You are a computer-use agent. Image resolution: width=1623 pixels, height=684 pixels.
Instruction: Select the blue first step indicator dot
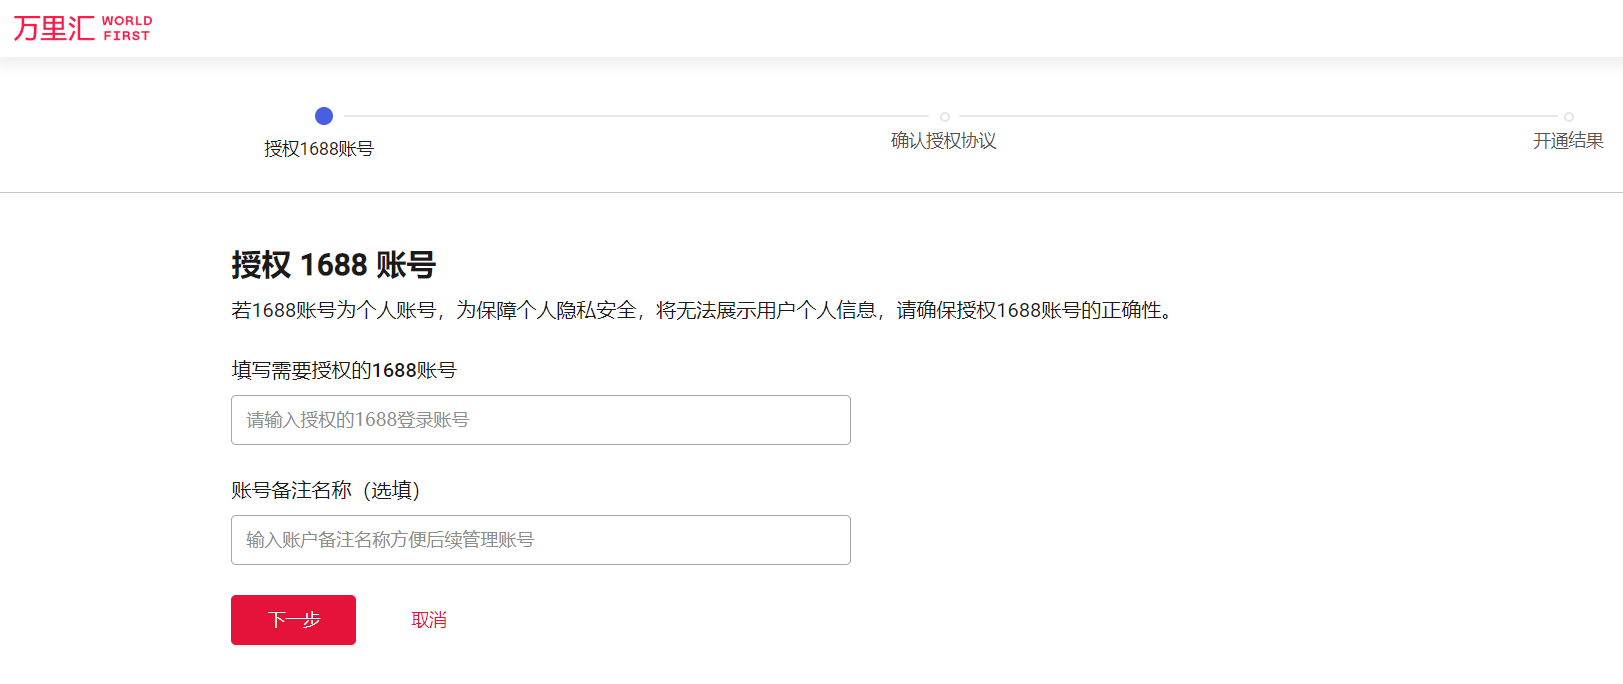(323, 116)
